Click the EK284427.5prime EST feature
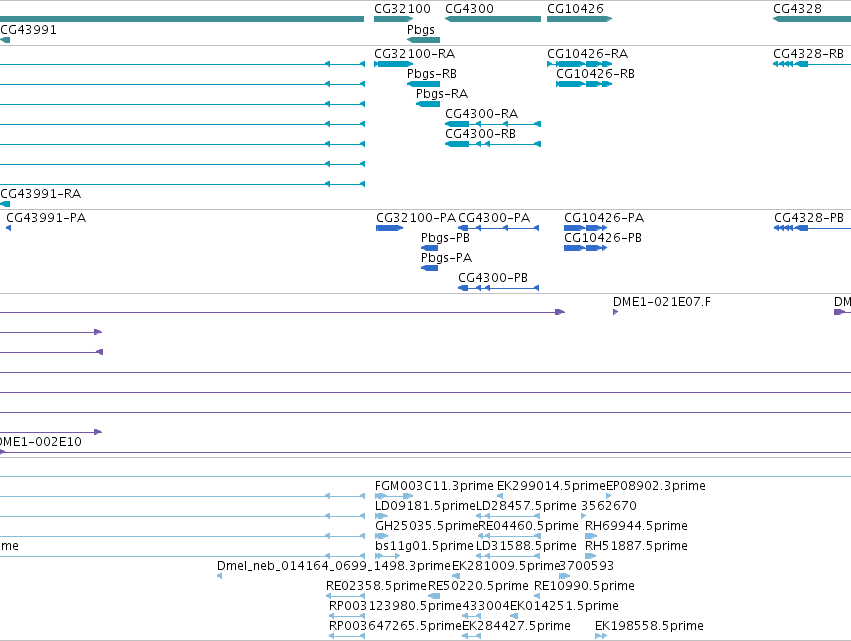Image resolution: width=851 pixels, height=641 pixels. (x=471, y=636)
